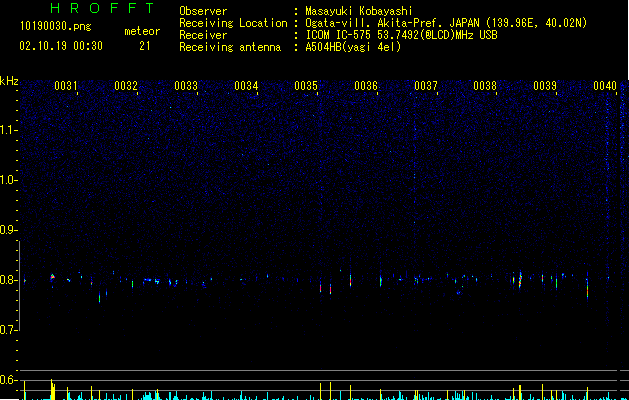Click the Receiving antenna label
629x400 pixels.
pos(230,47)
